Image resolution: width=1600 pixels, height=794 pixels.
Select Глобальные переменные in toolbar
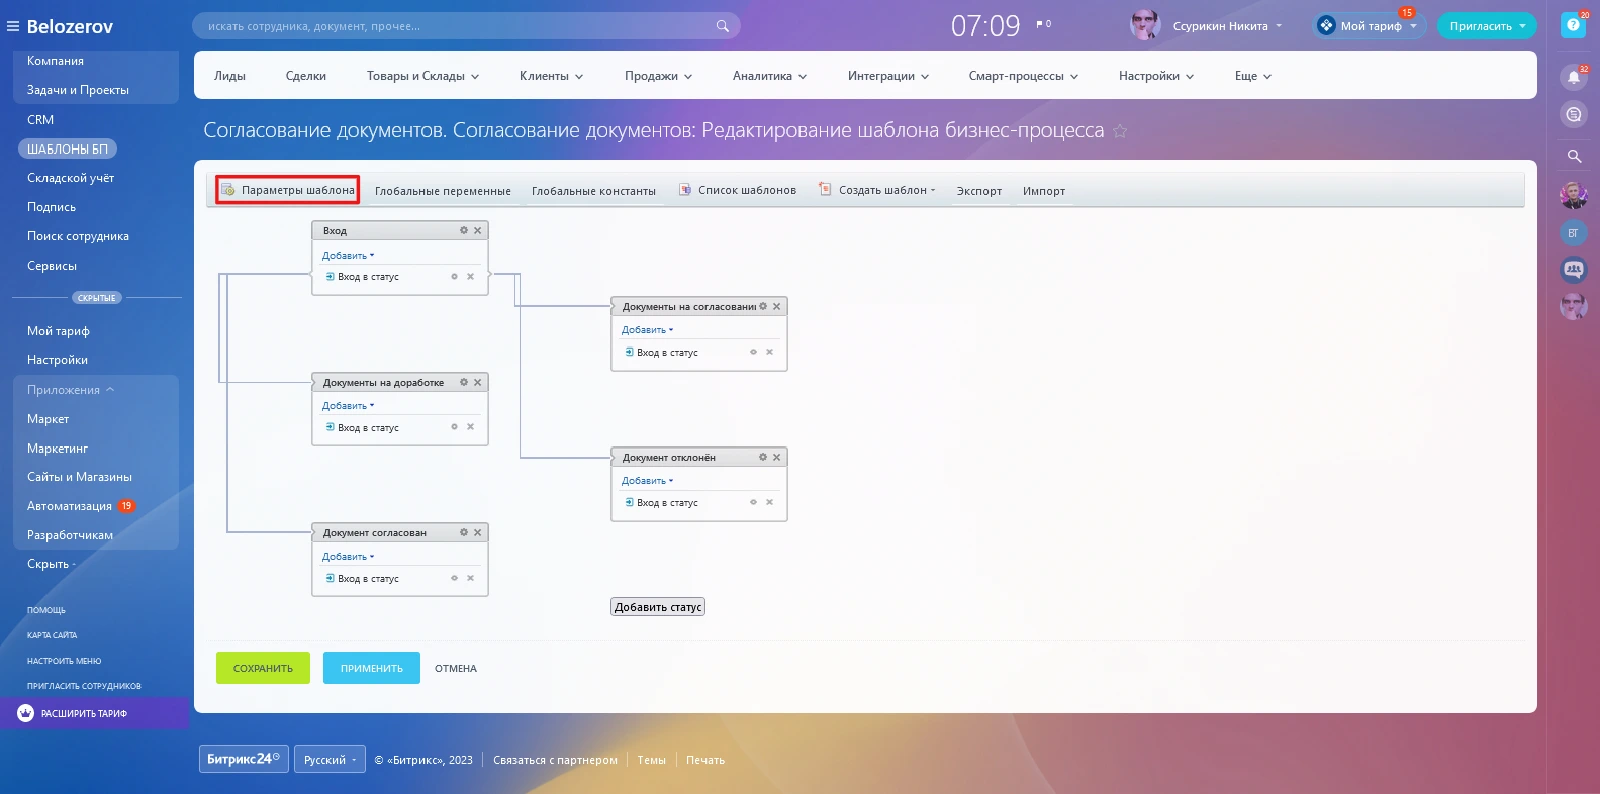point(442,191)
